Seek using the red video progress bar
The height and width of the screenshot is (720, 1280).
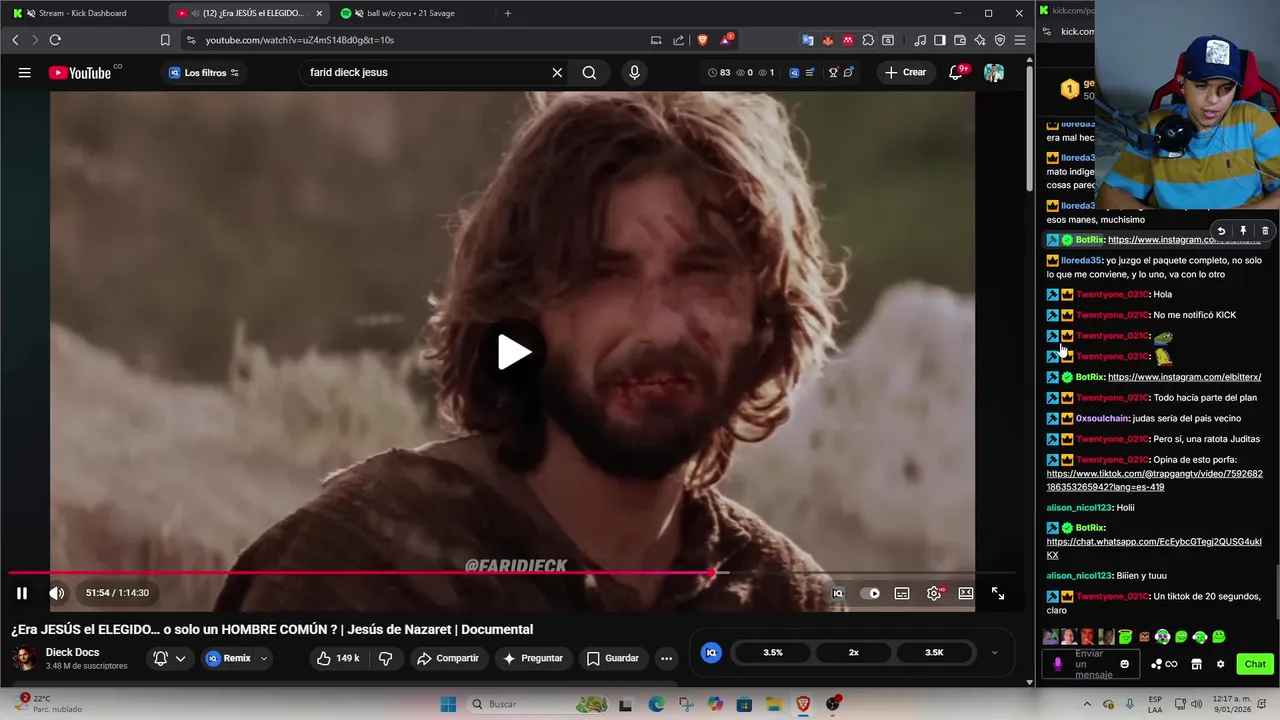tap(512, 573)
